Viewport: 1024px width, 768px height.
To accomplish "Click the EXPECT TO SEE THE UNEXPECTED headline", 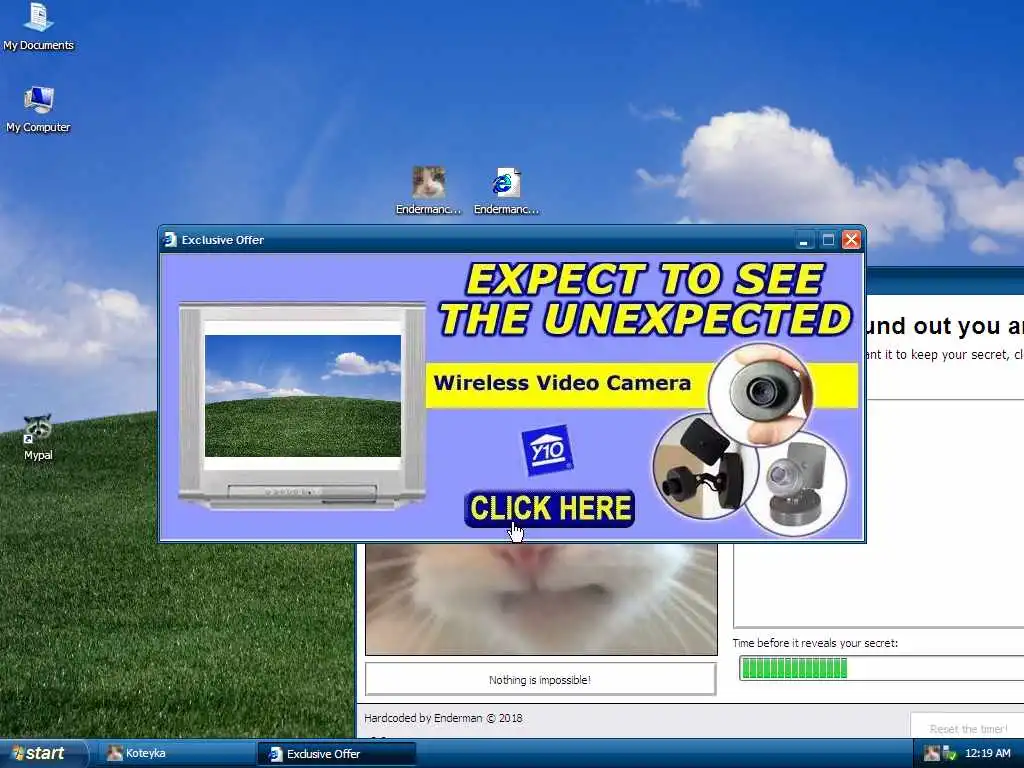I will pos(645,299).
